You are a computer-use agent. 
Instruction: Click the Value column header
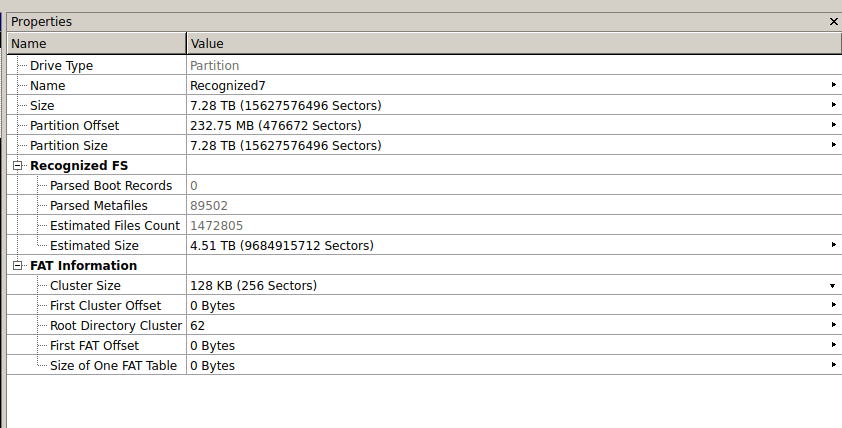click(514, 43)
